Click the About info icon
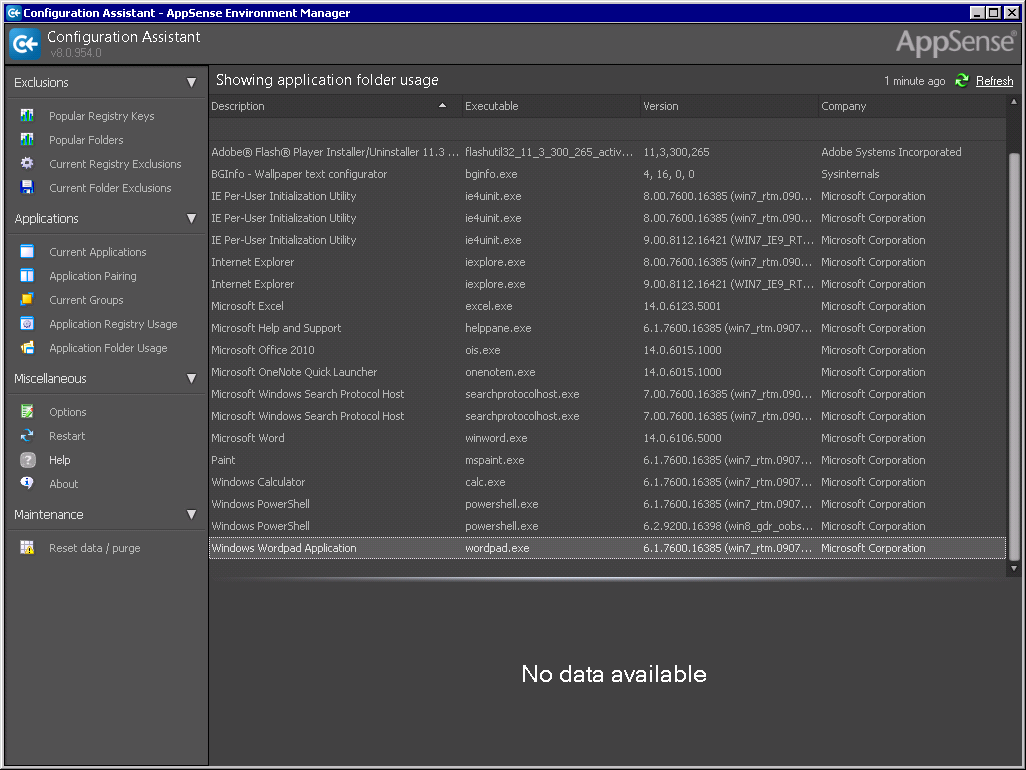 click(x=27, y=483)
